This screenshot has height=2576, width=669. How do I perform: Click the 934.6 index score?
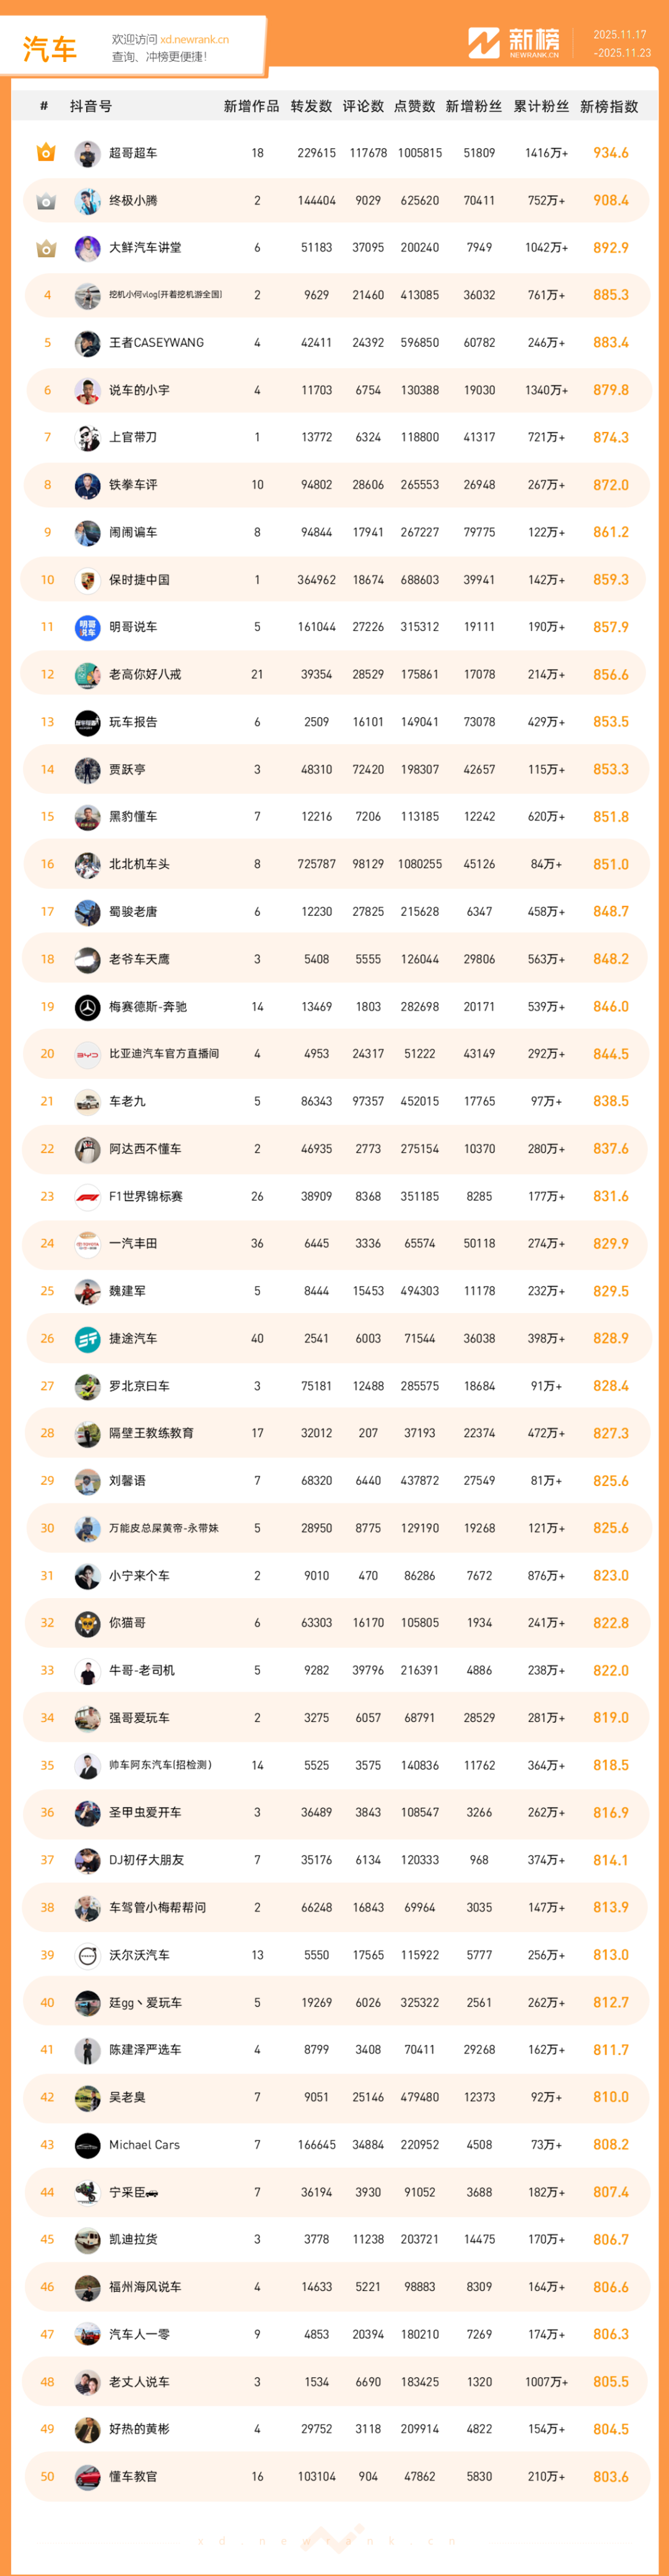point(610,153)
